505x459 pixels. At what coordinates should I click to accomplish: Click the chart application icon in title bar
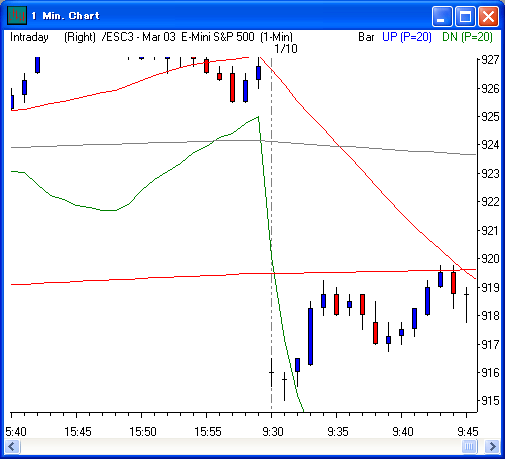click(x=17, y=16)
